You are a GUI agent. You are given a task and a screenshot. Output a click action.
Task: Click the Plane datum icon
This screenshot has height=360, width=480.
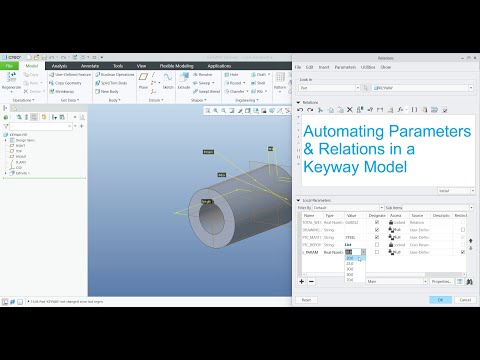click(143, 77)
